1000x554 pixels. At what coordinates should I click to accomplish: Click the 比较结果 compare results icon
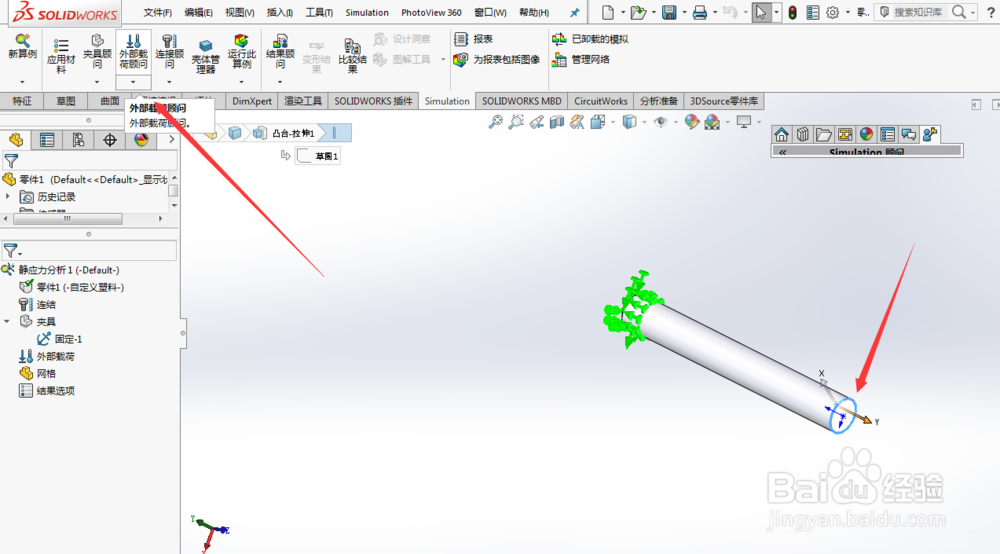point(352,56)
